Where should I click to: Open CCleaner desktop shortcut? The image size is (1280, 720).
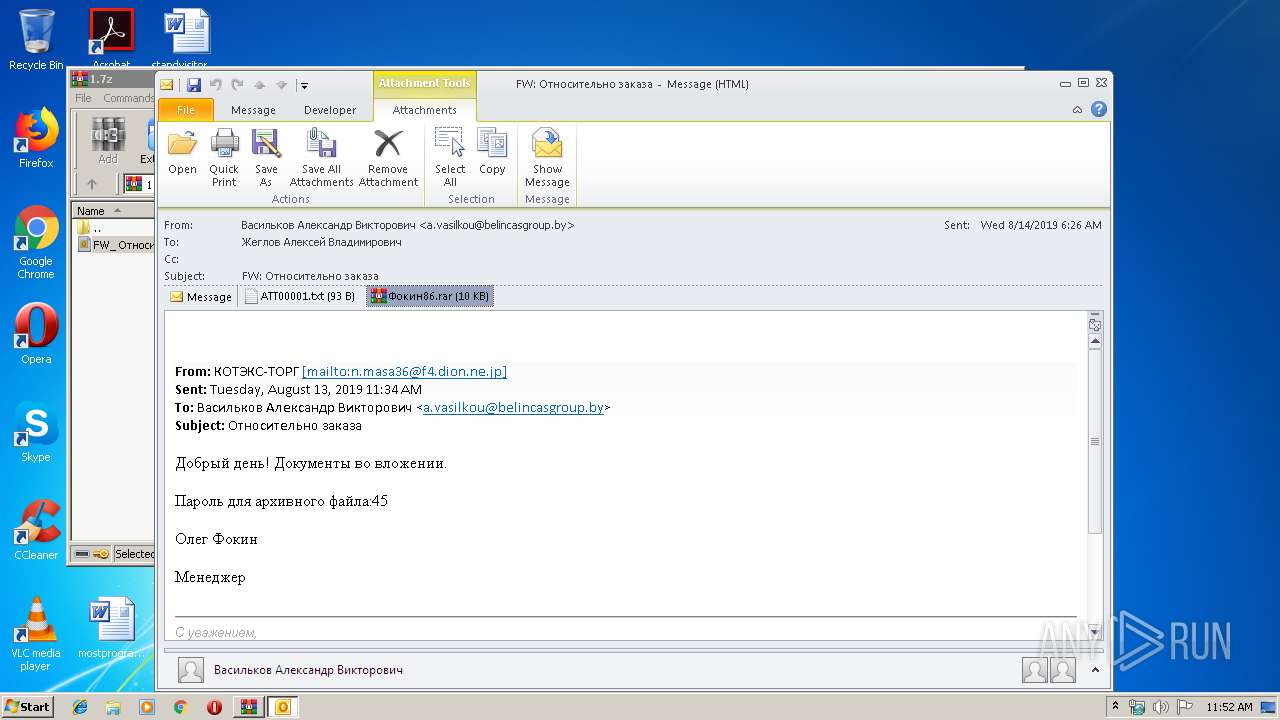36,530
